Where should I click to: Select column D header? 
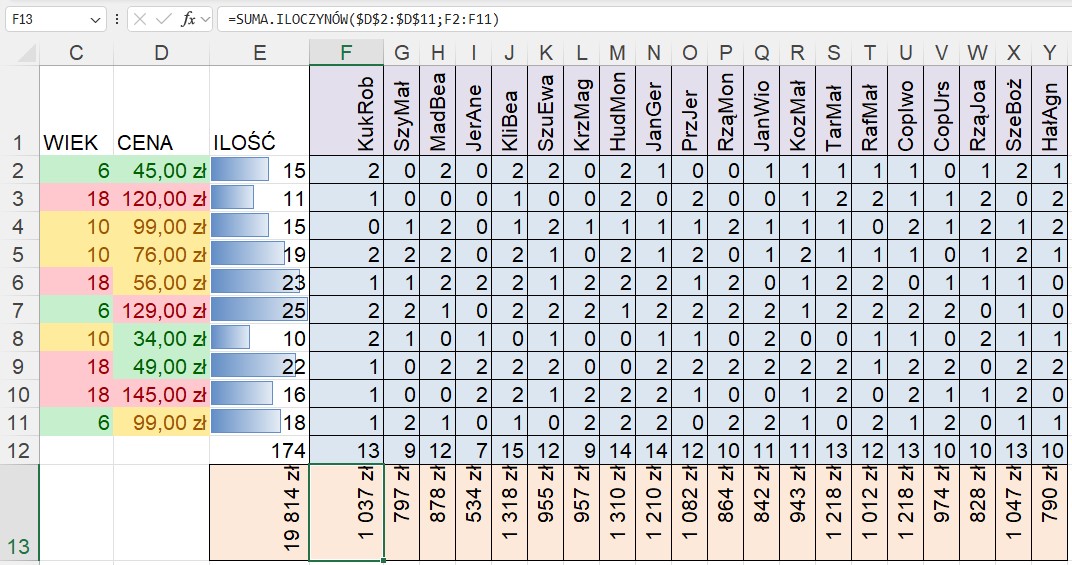[x=161, y=53]
